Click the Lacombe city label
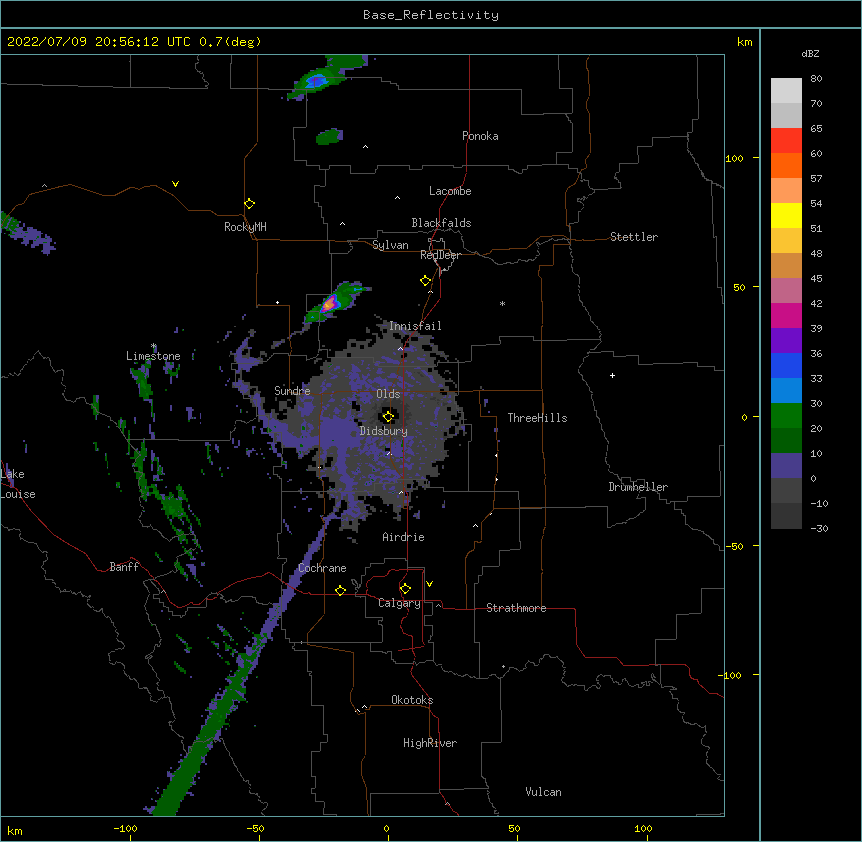862x842 pixels. tap(450, 191)
